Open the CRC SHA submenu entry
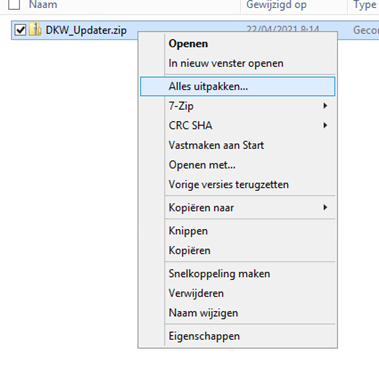Image resolution: width=379 pixels, height=368 pixels. [237, 126]
